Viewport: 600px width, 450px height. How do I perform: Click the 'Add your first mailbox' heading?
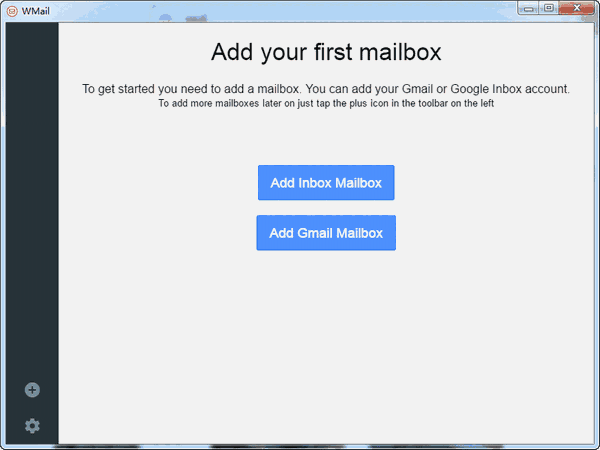(x=326, y=52)
